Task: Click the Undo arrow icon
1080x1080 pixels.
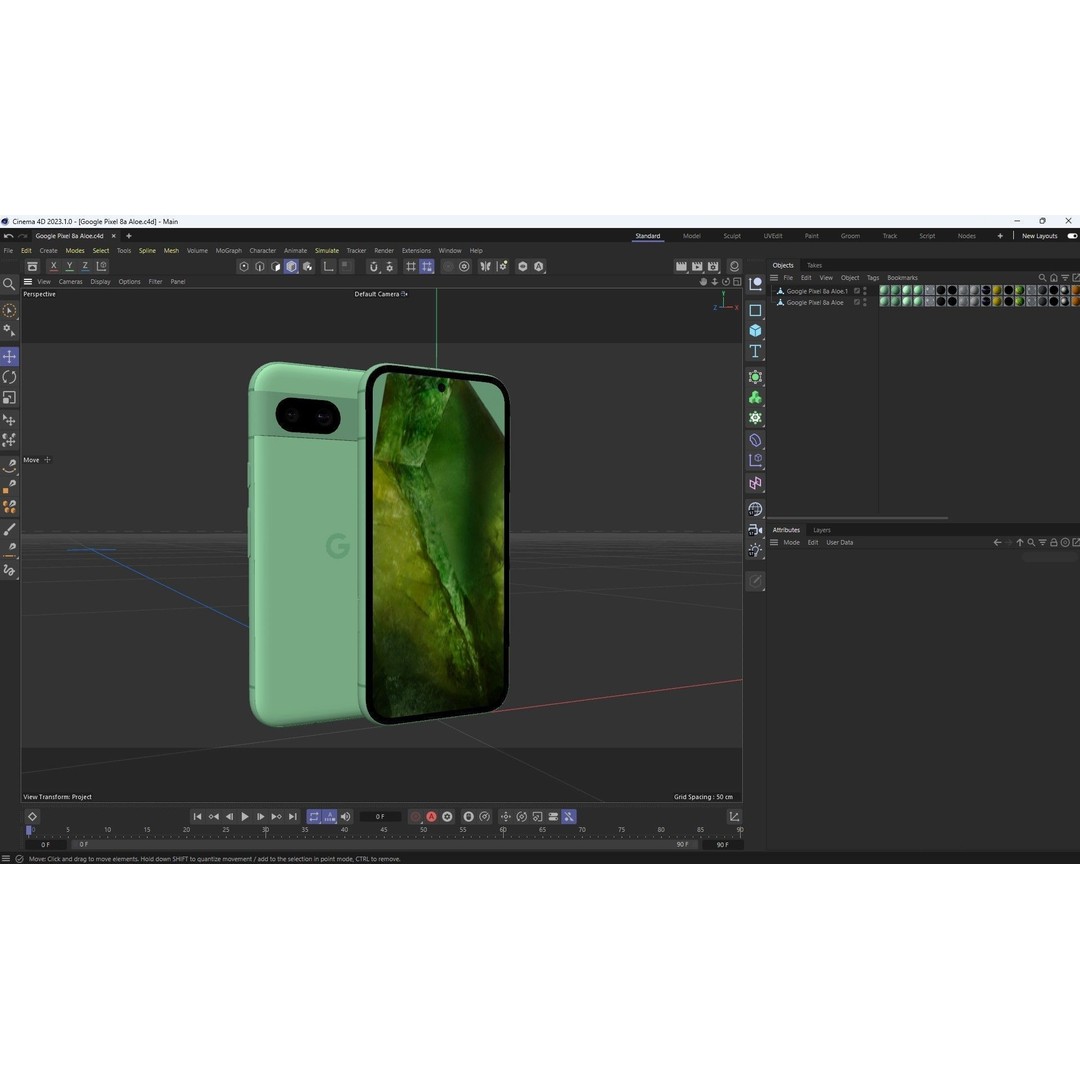Action: click(8, 236)
